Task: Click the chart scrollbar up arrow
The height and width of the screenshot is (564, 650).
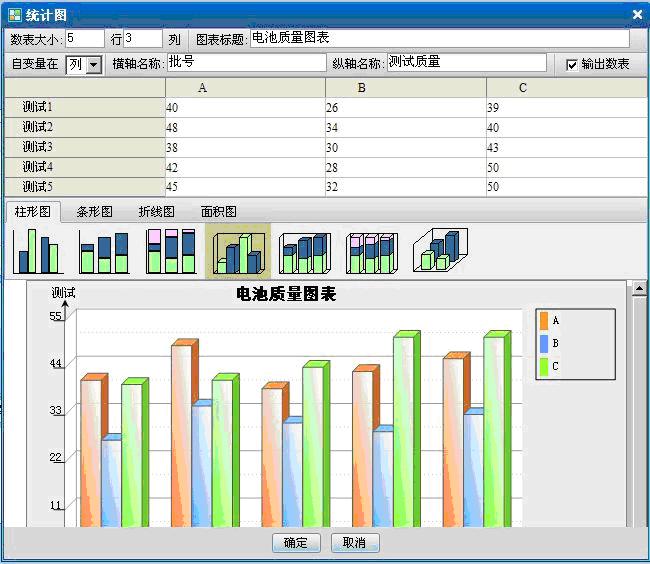Action: (639, 288)
